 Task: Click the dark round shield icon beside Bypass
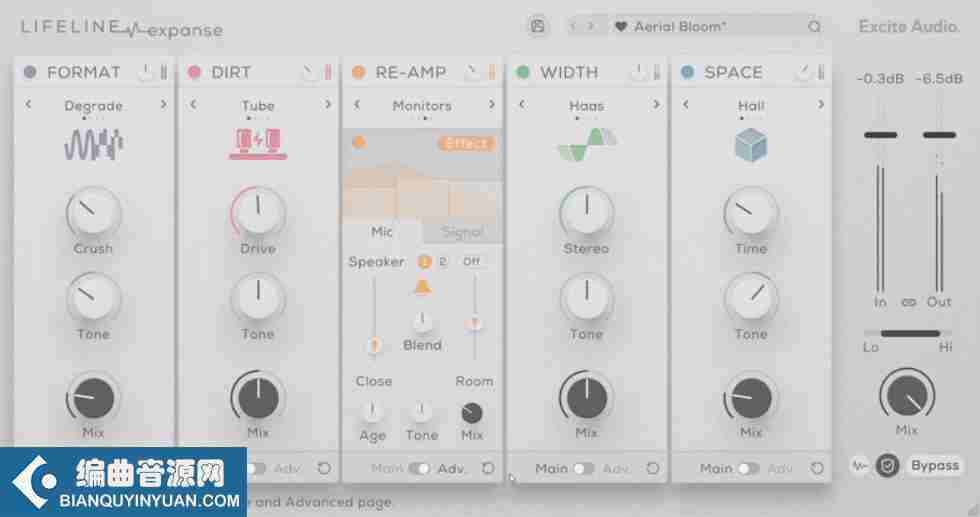[x=888, y=466]
